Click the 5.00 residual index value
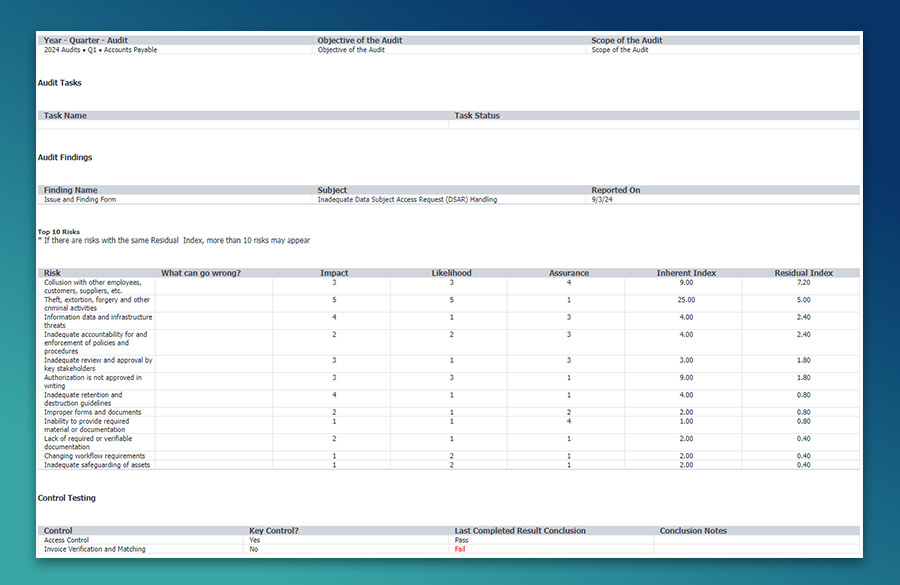Image resolution: width=900 pixels, height=585 pixels. [804, 300]
